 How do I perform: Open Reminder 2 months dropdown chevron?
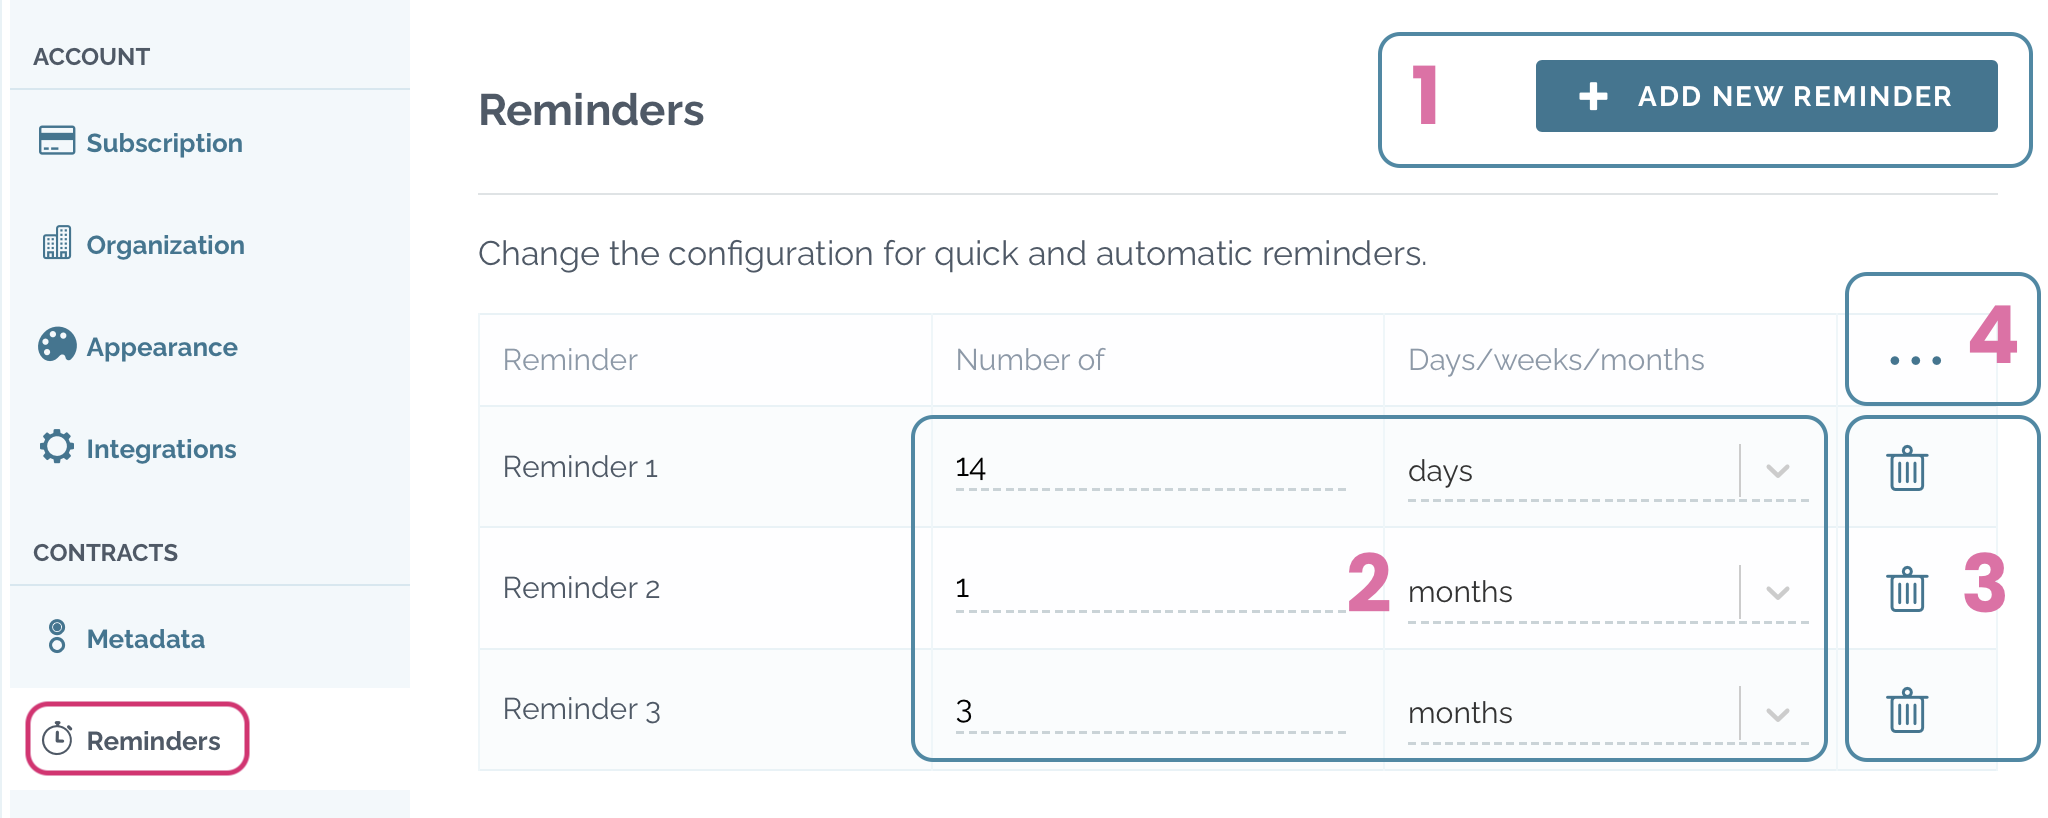[1777, 592]
